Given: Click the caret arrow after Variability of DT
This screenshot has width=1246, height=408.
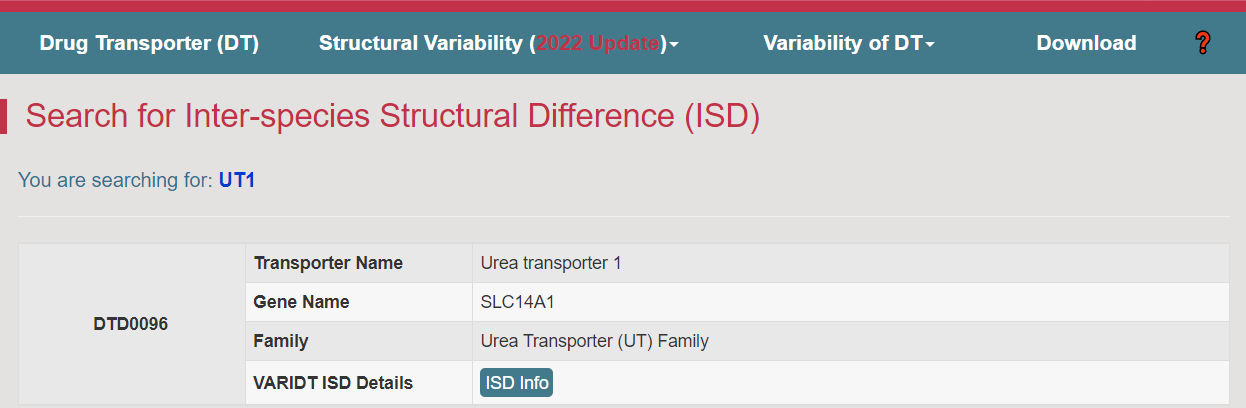Looking at the screenshot, I should pos(930,45).
